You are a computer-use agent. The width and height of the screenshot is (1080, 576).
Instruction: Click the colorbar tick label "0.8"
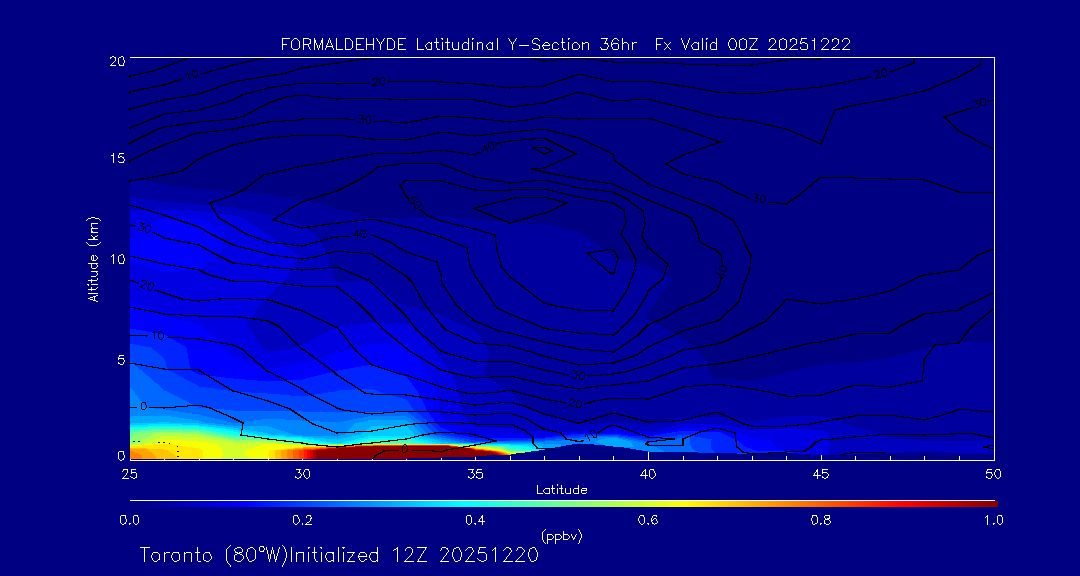click(x=821, y=520)
